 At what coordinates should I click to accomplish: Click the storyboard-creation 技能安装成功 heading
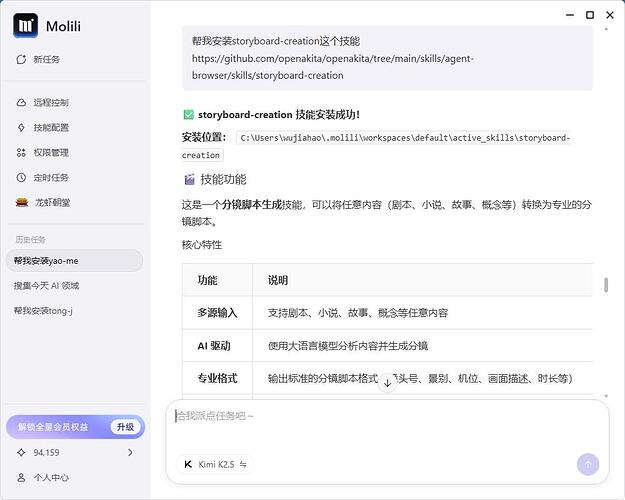coord(279,115)
